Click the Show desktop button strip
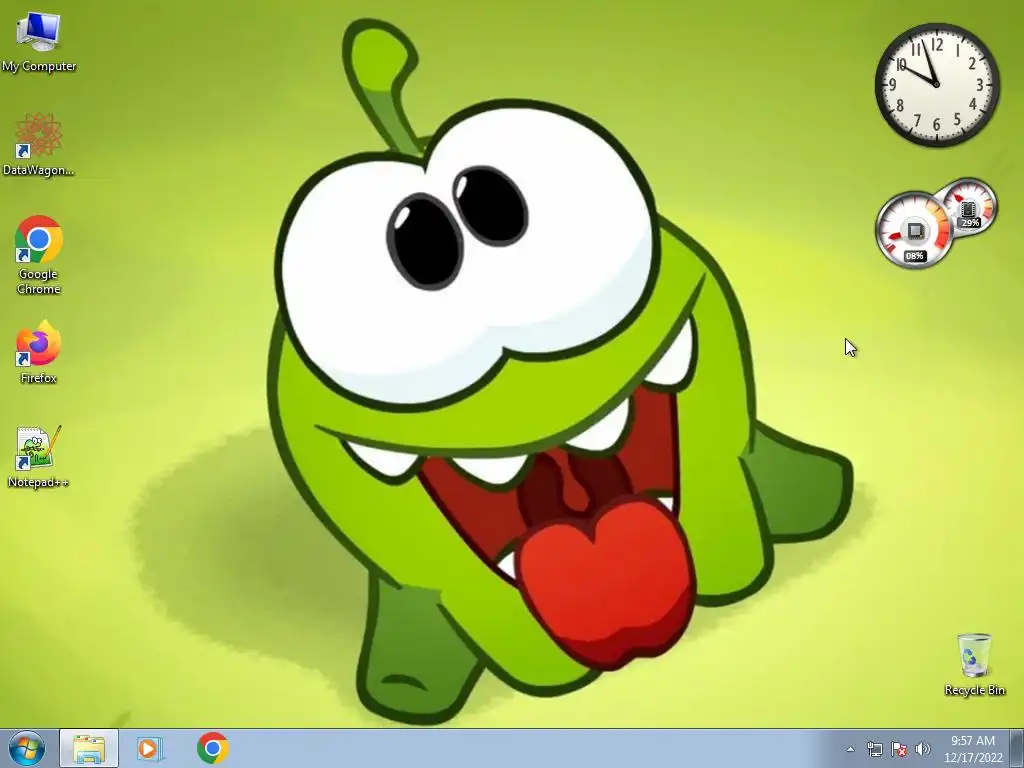The height and width of the screenshot is (768, 1024). click(x=1017, y=748)
